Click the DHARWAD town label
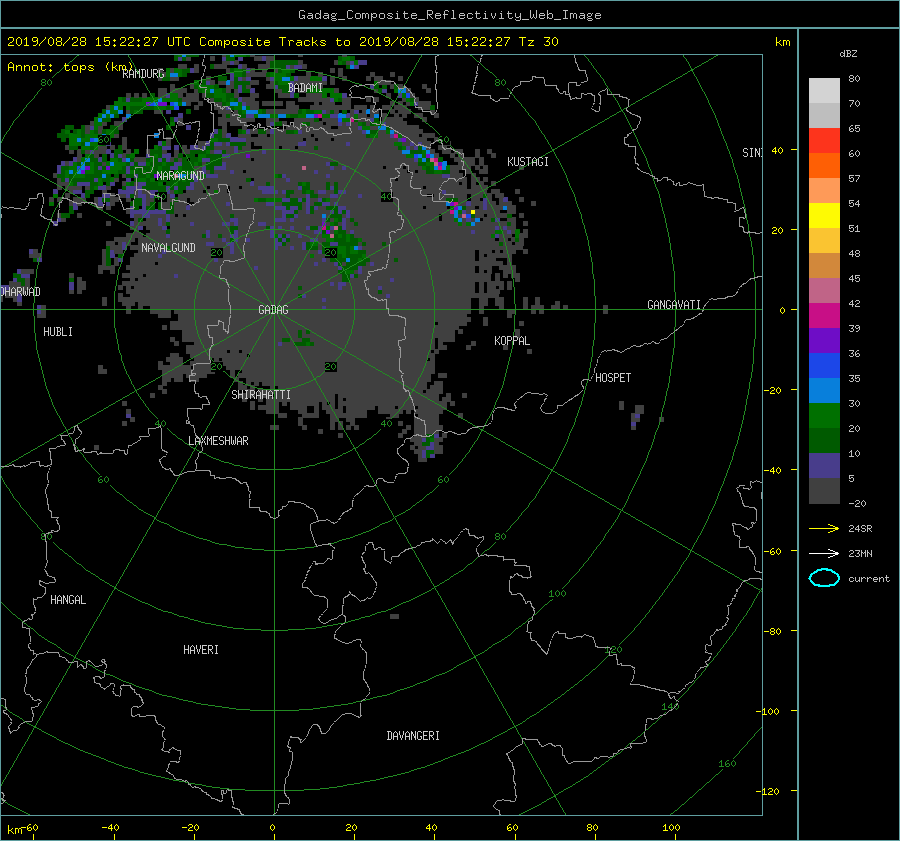The width and height of the screenshot is (900, 841). tap(21, 292)
